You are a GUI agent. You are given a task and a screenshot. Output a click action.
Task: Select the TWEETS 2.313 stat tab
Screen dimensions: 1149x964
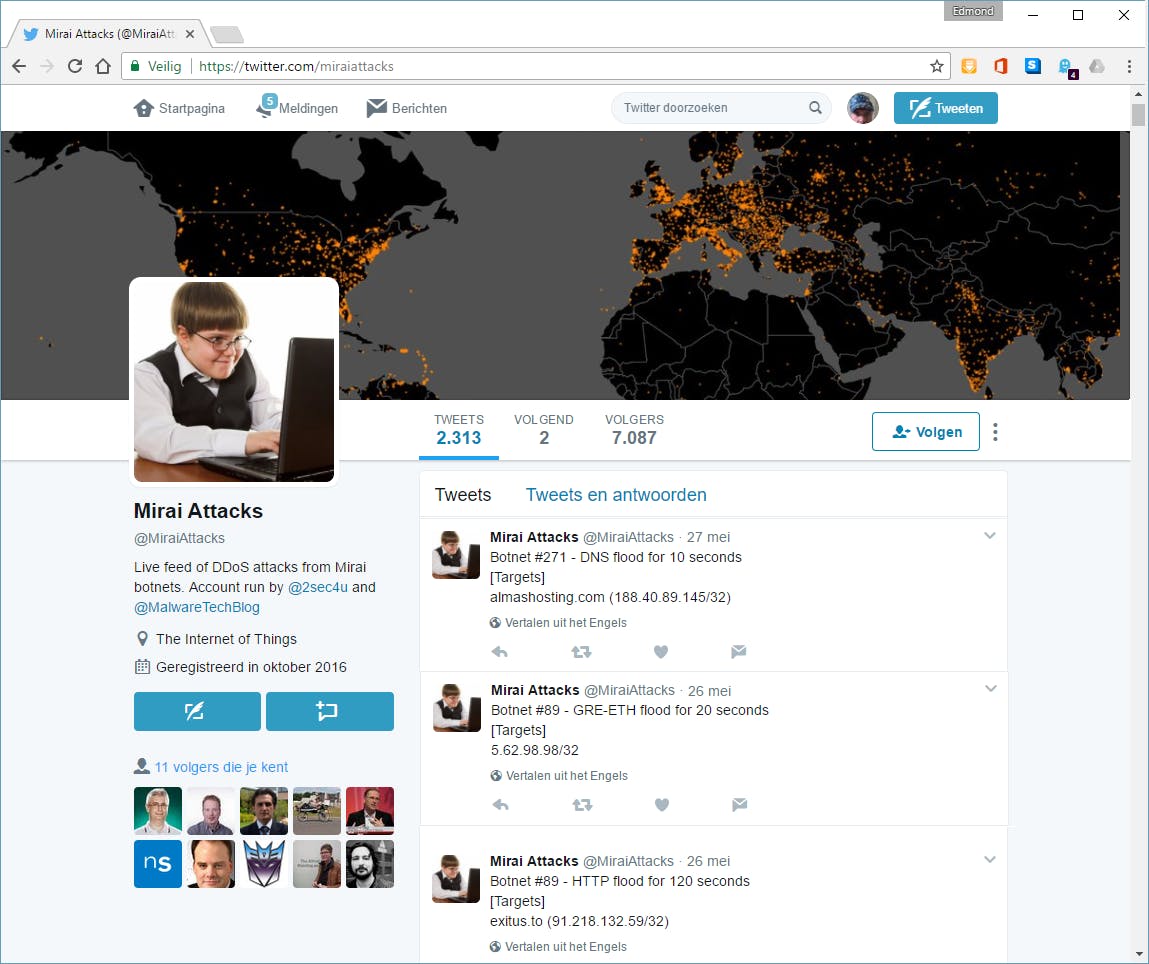click(459, 430)
